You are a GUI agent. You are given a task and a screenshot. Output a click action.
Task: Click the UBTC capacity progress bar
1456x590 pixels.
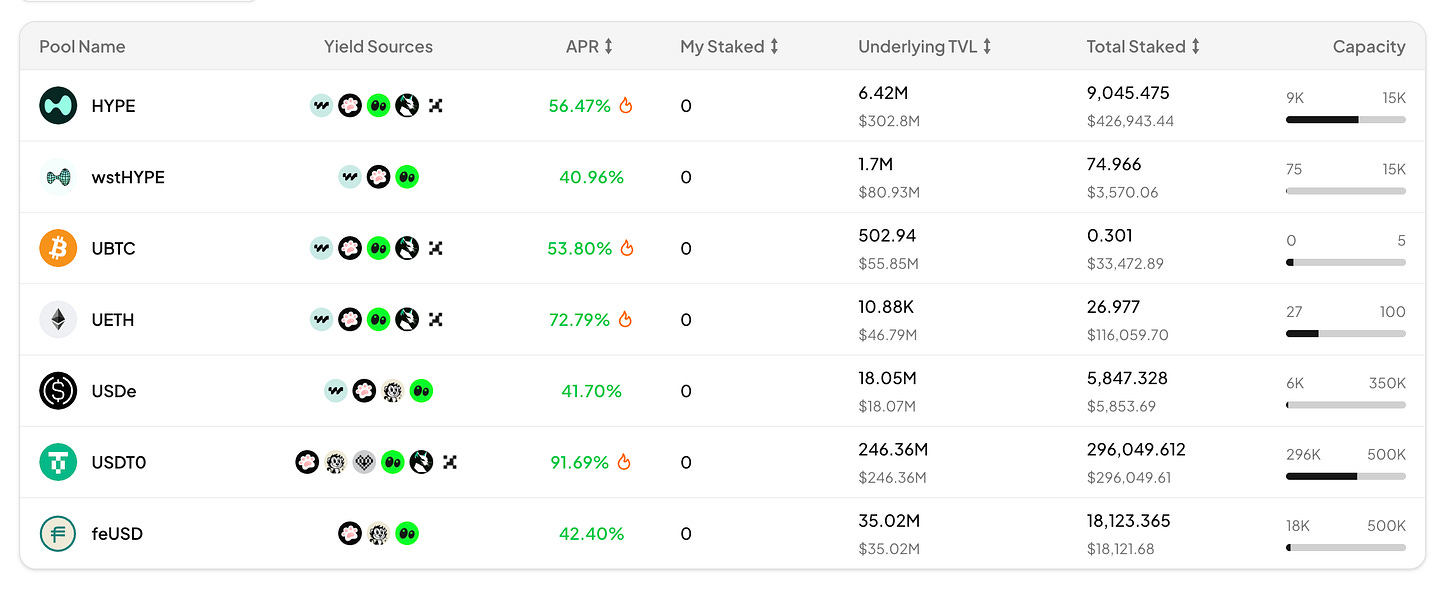tap(1346, 262)
